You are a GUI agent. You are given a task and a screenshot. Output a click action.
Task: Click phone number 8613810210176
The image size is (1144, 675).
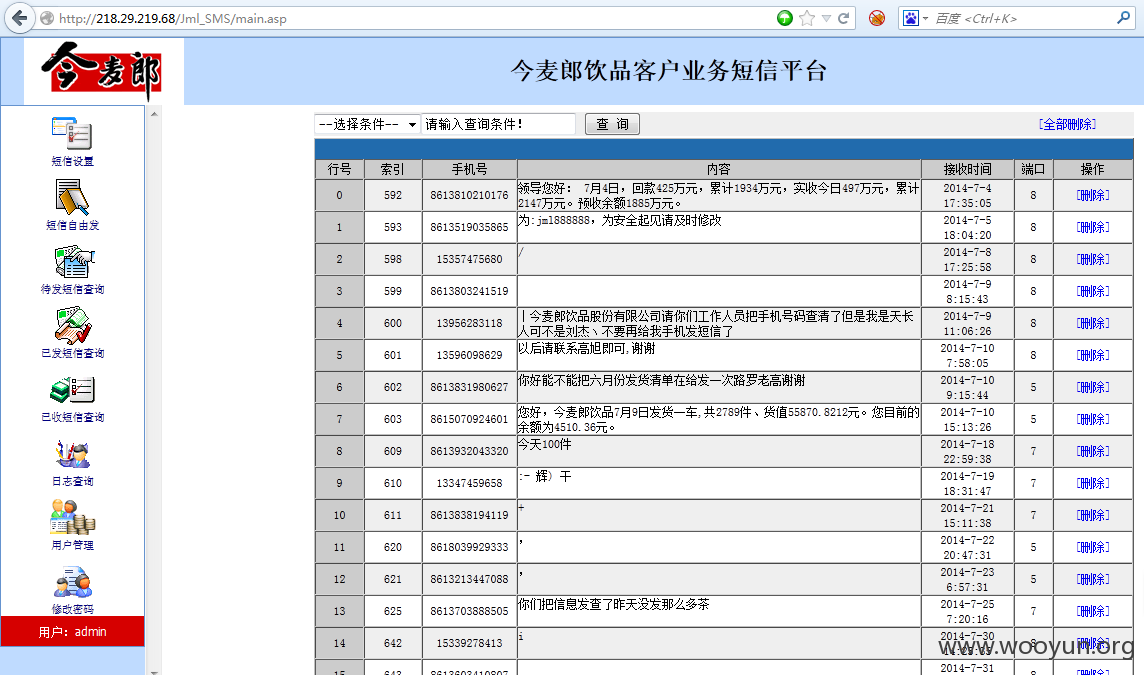(469, 196)
